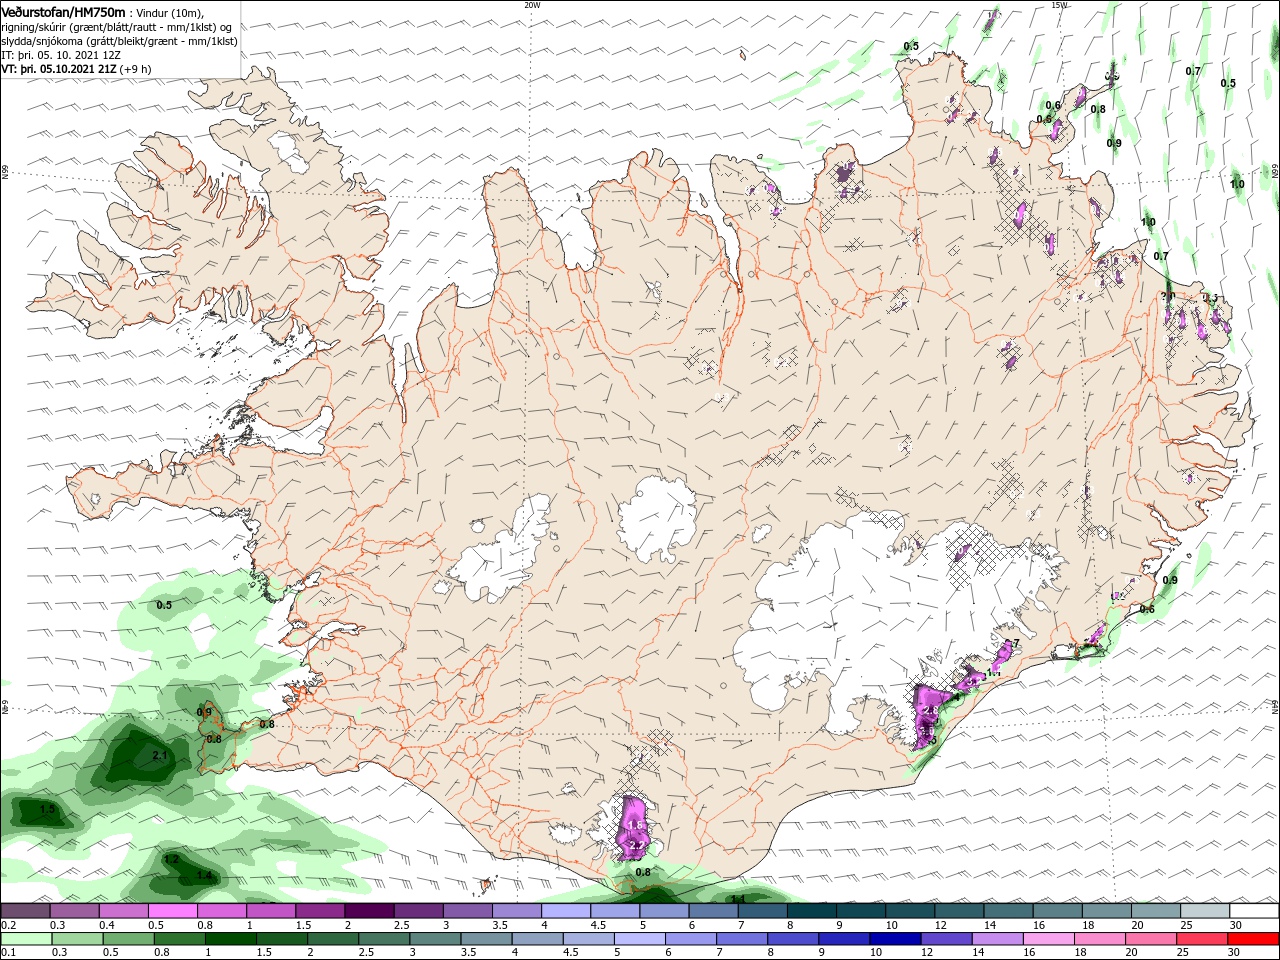Click the bright pink 0.5 snow legend swatch
The width and height of the screenshot is (1280, 960).
pyautogui.click(x=171, y=911)
